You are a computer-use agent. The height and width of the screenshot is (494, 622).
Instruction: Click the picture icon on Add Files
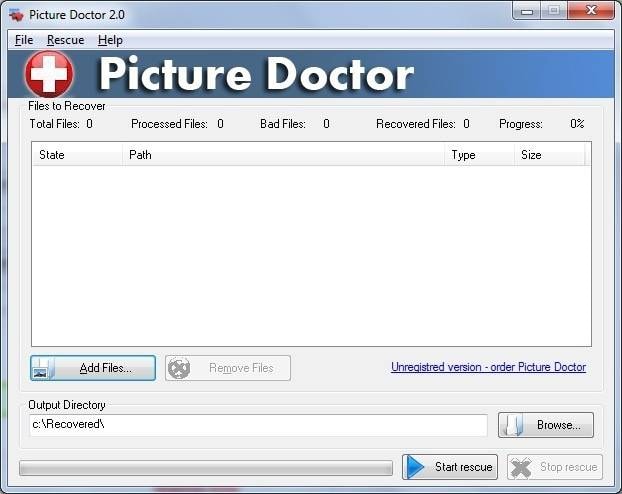click(x=43, y=369)
